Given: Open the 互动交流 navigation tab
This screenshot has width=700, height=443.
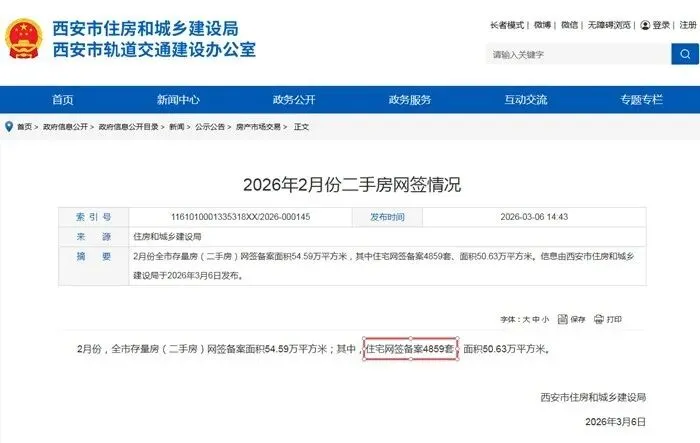Looking at the screenshot, I should click(526, 100).
